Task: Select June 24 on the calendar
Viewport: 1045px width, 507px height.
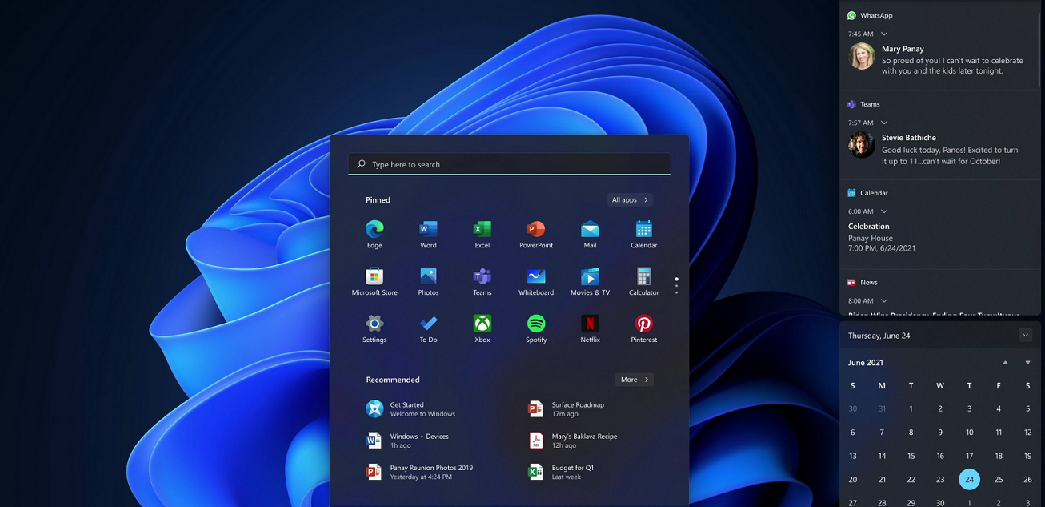Action: [969, 480]
